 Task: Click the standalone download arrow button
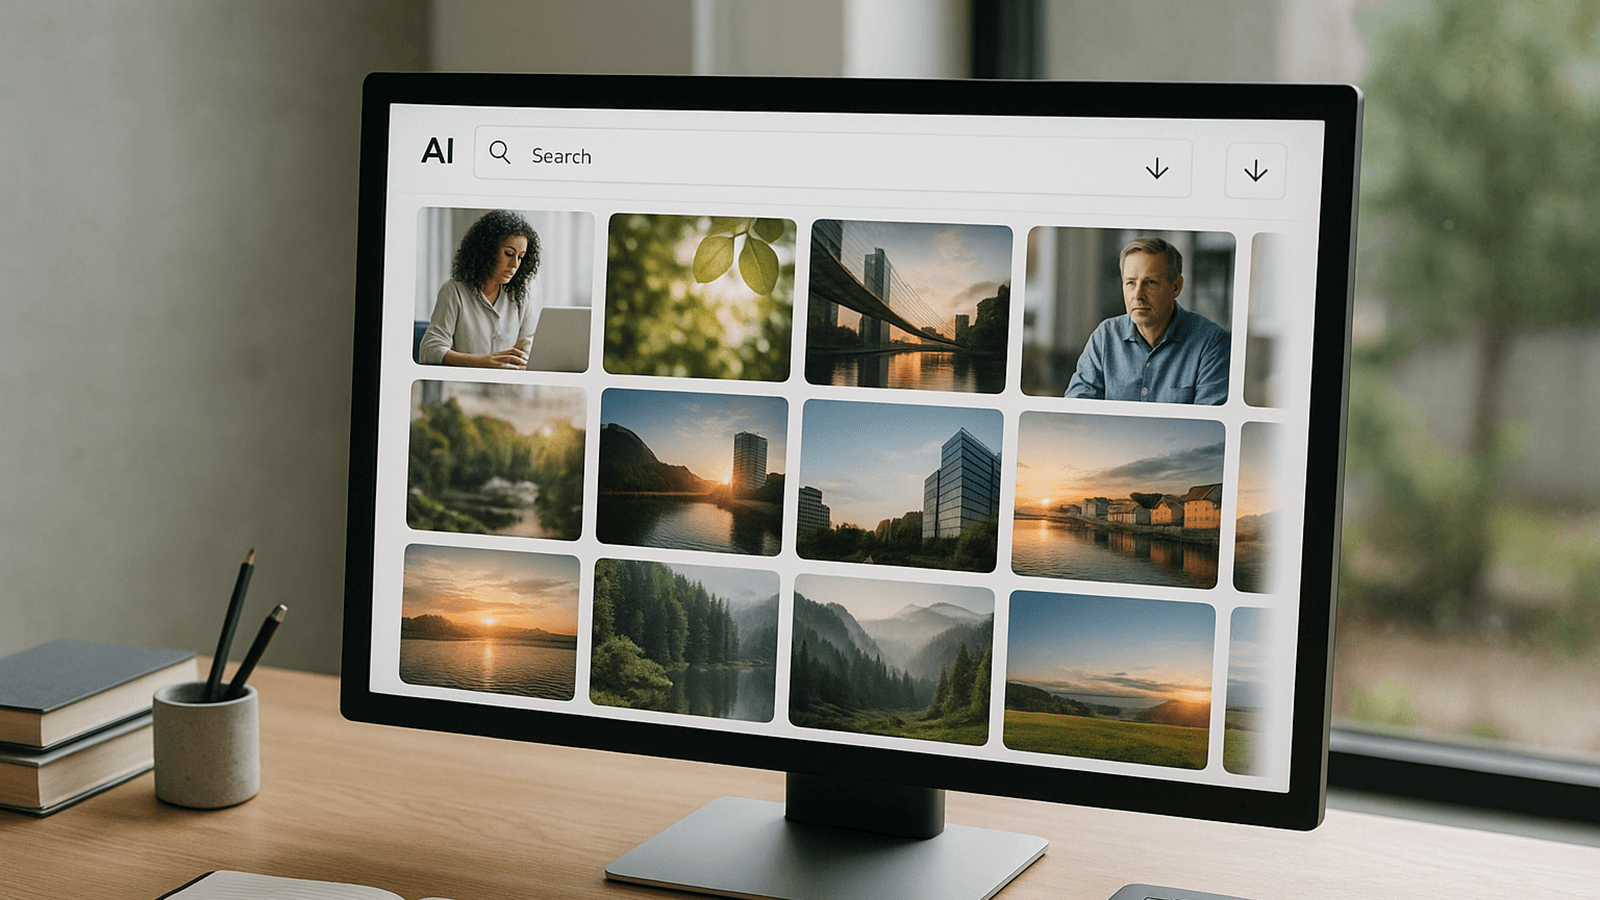(x=1256, y=171)
